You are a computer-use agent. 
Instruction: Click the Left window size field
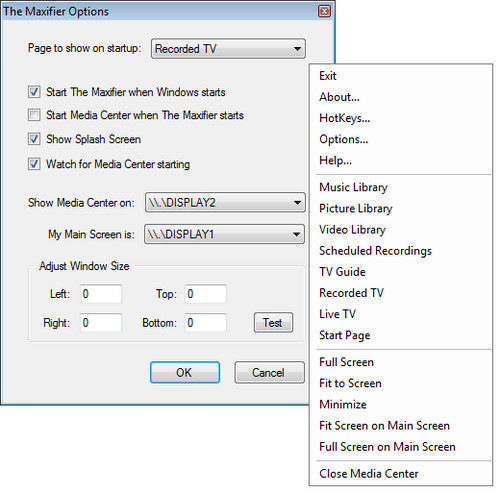pyautogui.click(x=101, y=294)
